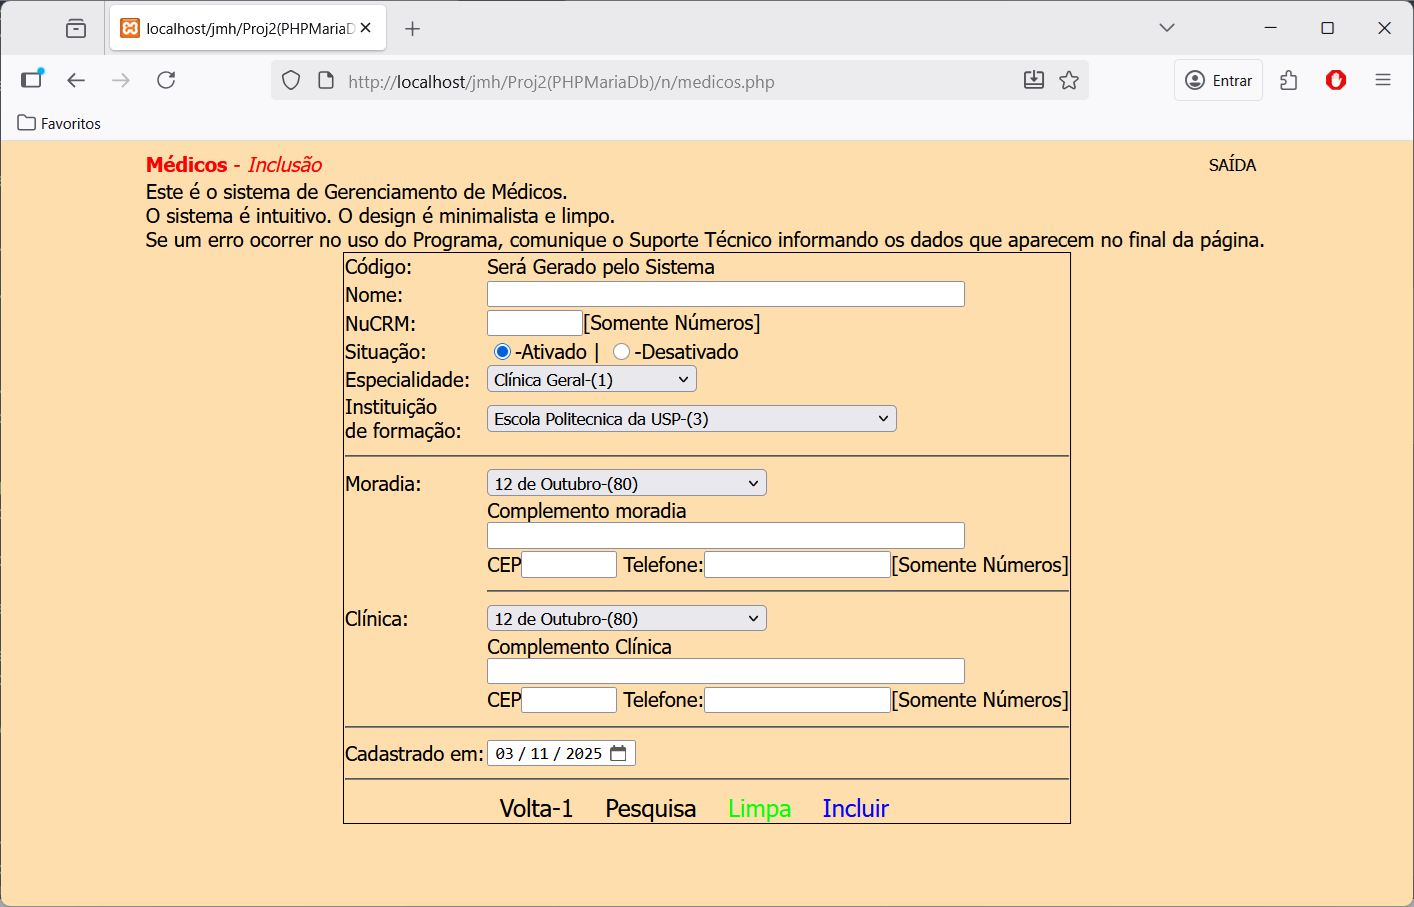The image size is (1414, 907).
Task: Bookmark this page with the star icon
Action: click(x=1069, y=80)
